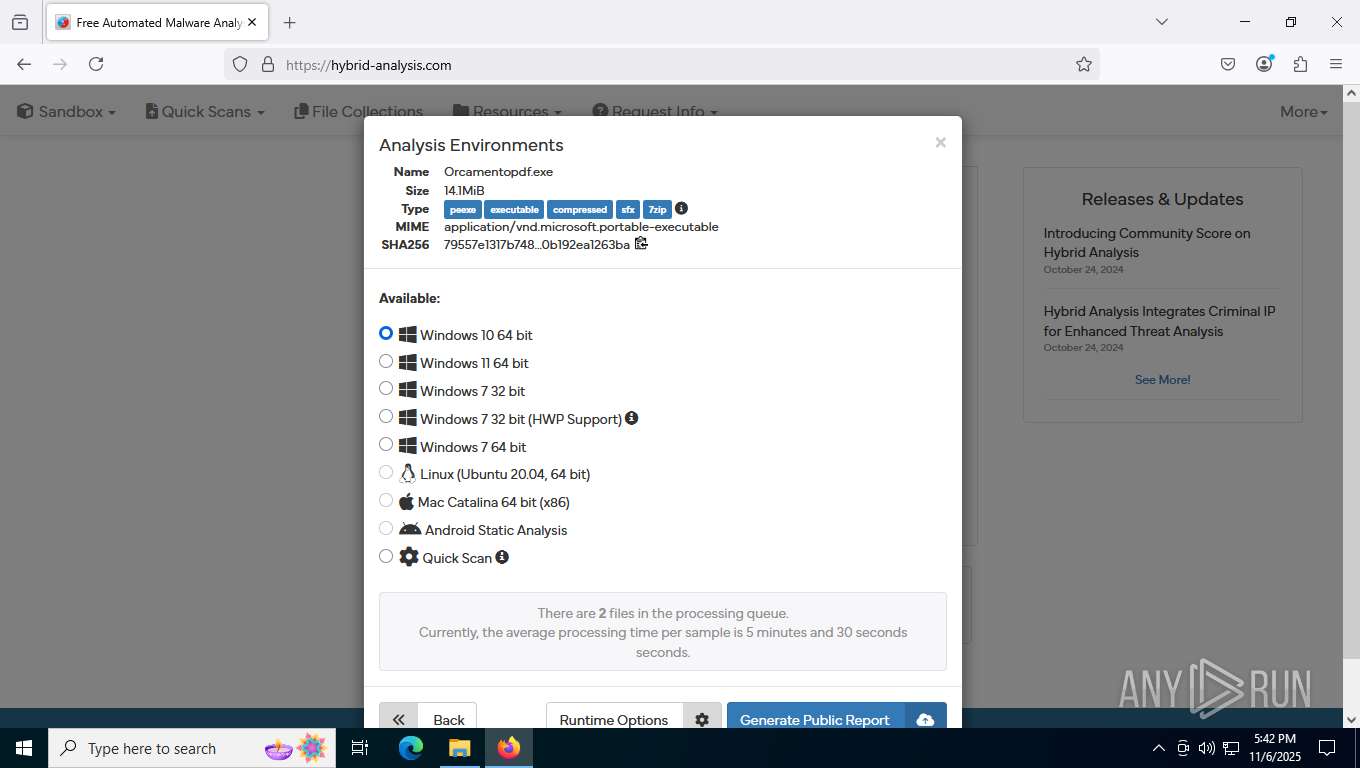Show hidden tray icons chevron
The width and height of the screenshot is (1360, 768).
point(1159,748)
